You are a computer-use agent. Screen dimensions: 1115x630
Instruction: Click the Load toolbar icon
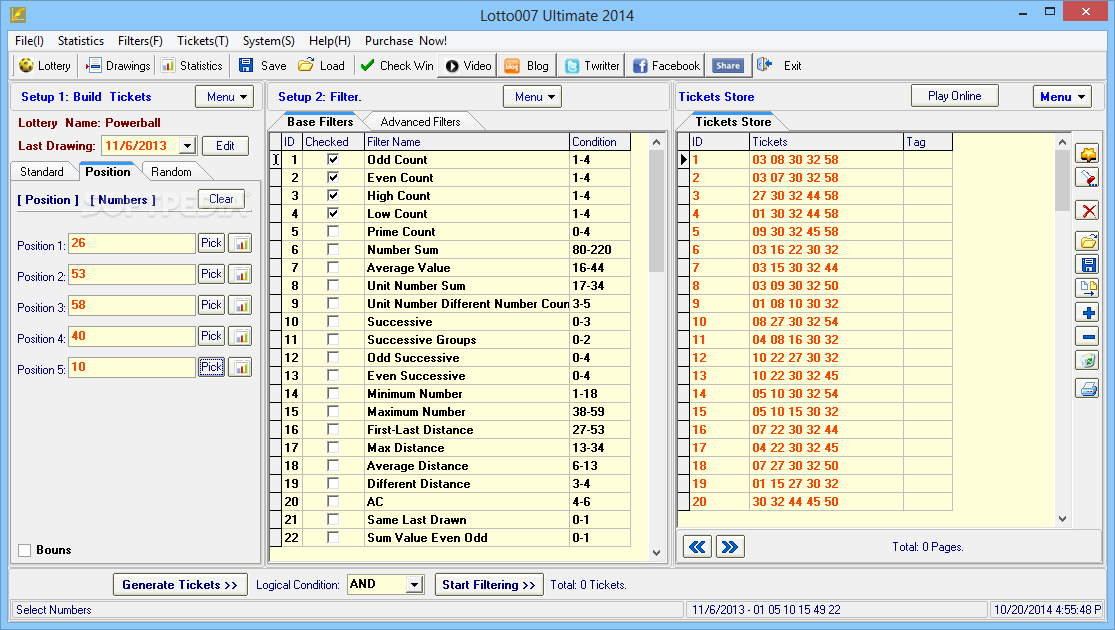pos(306,65)
